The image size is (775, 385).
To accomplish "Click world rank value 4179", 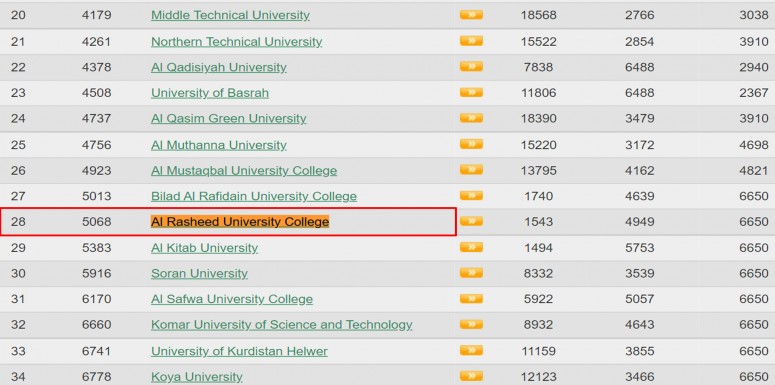I will 96,15.
